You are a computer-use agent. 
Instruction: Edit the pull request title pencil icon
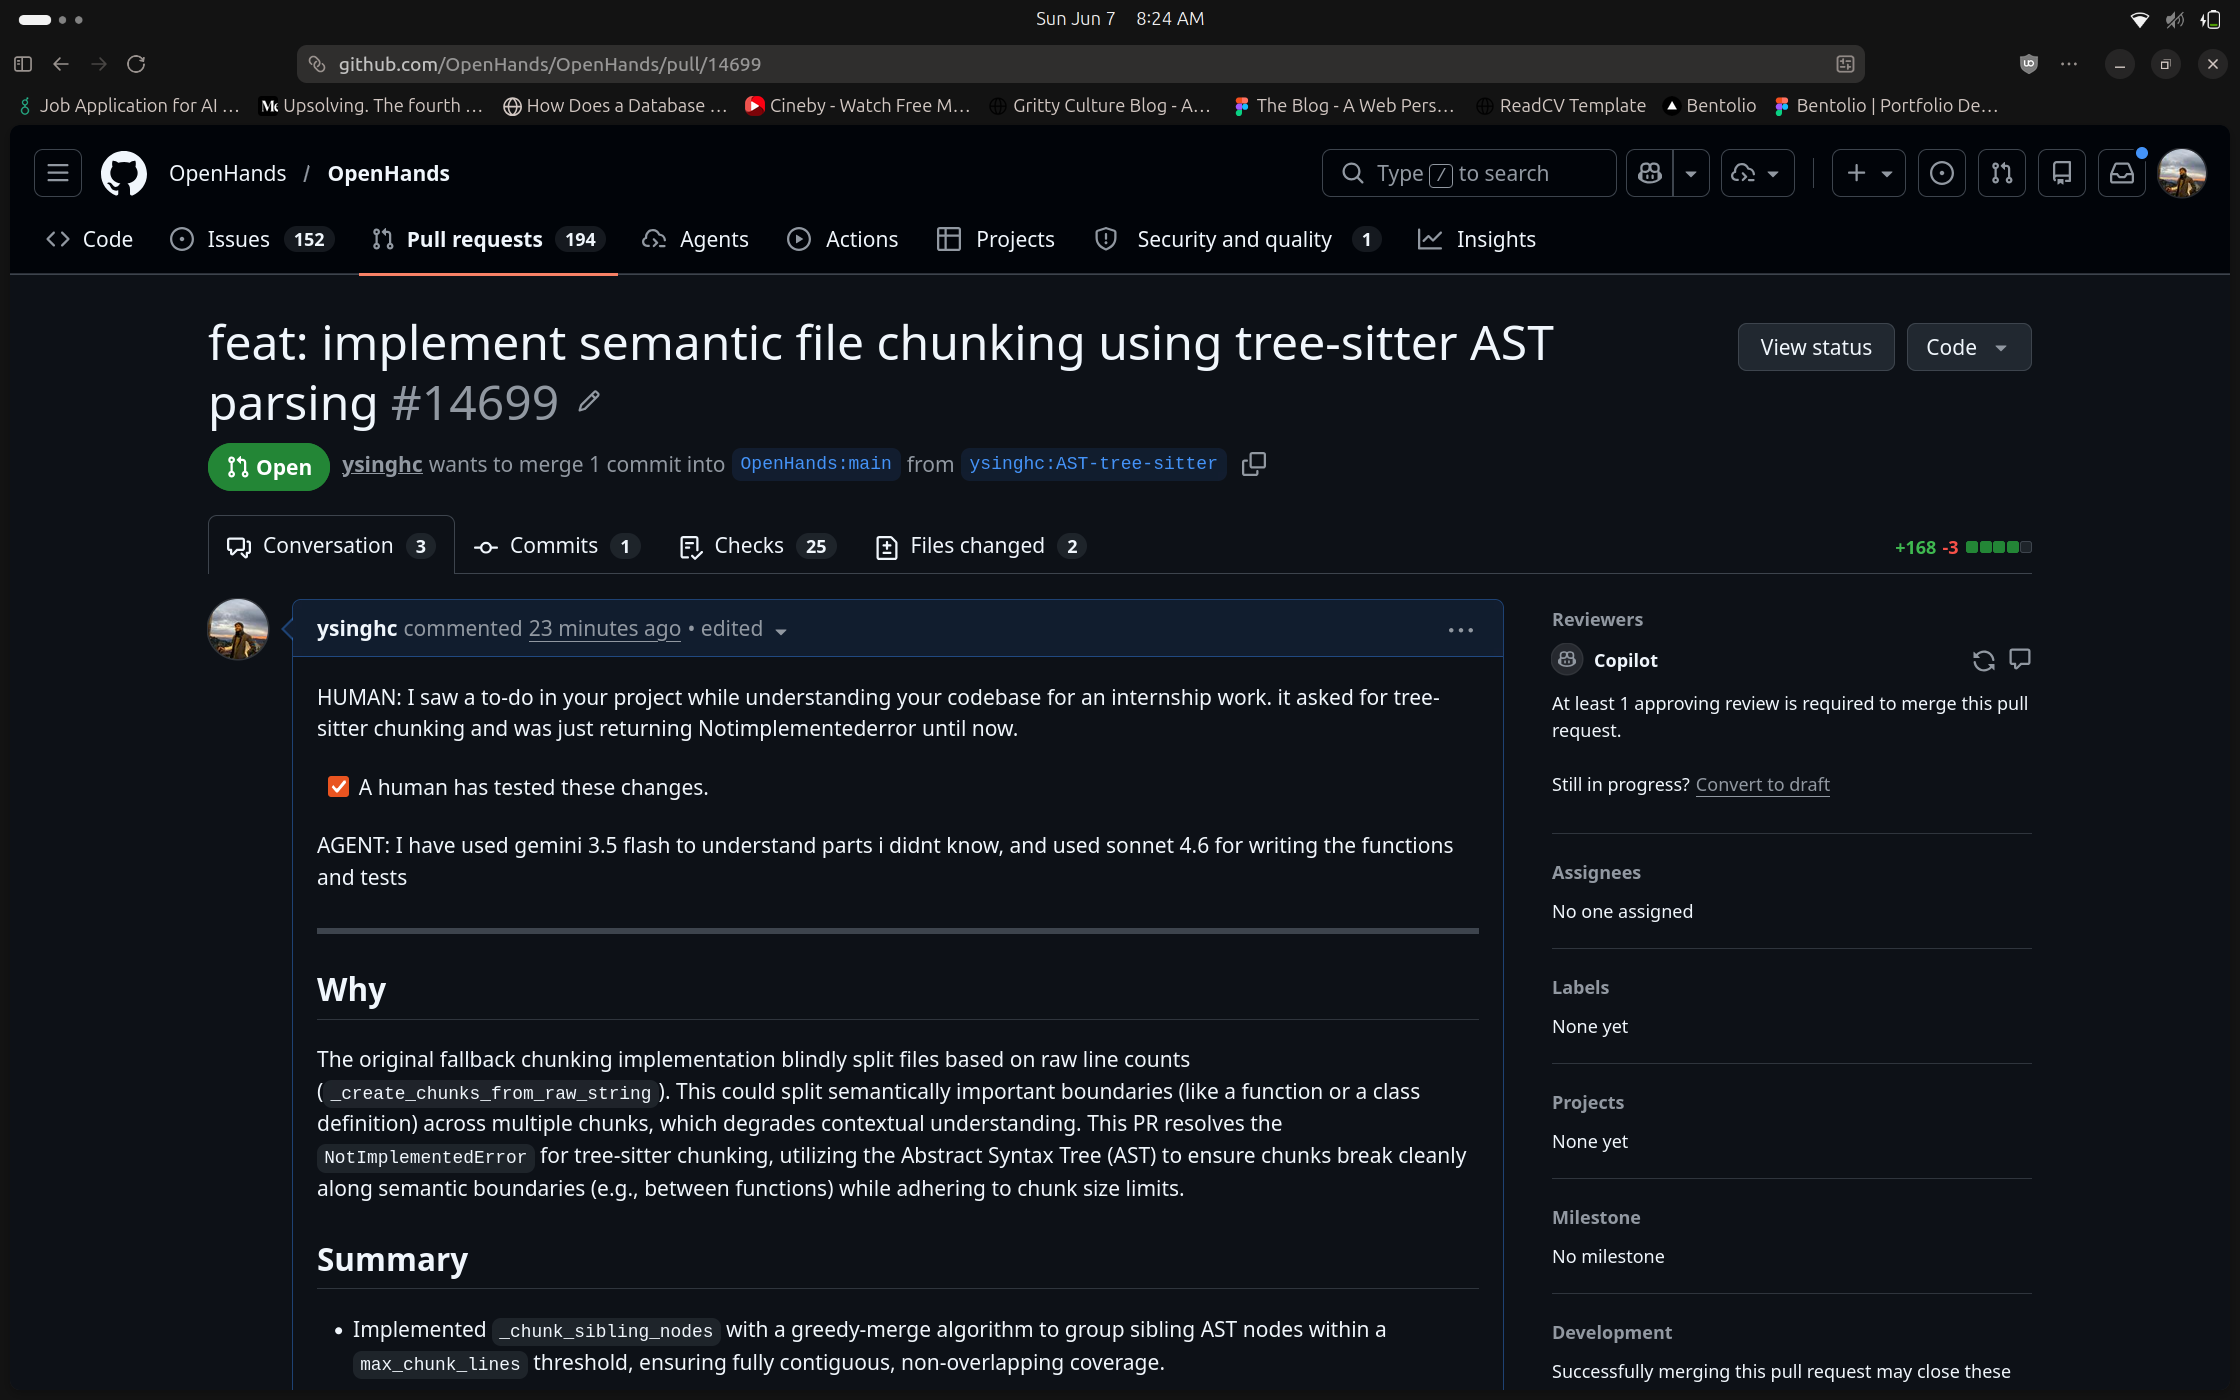pos(589,401)
